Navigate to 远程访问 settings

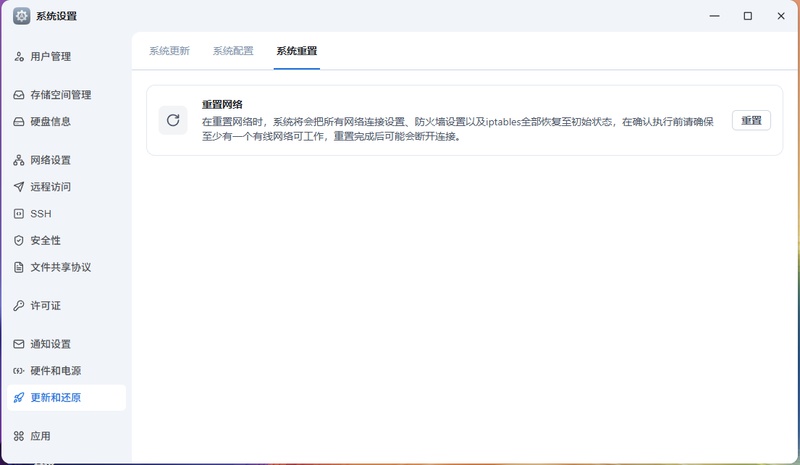[x=66, y=187]
